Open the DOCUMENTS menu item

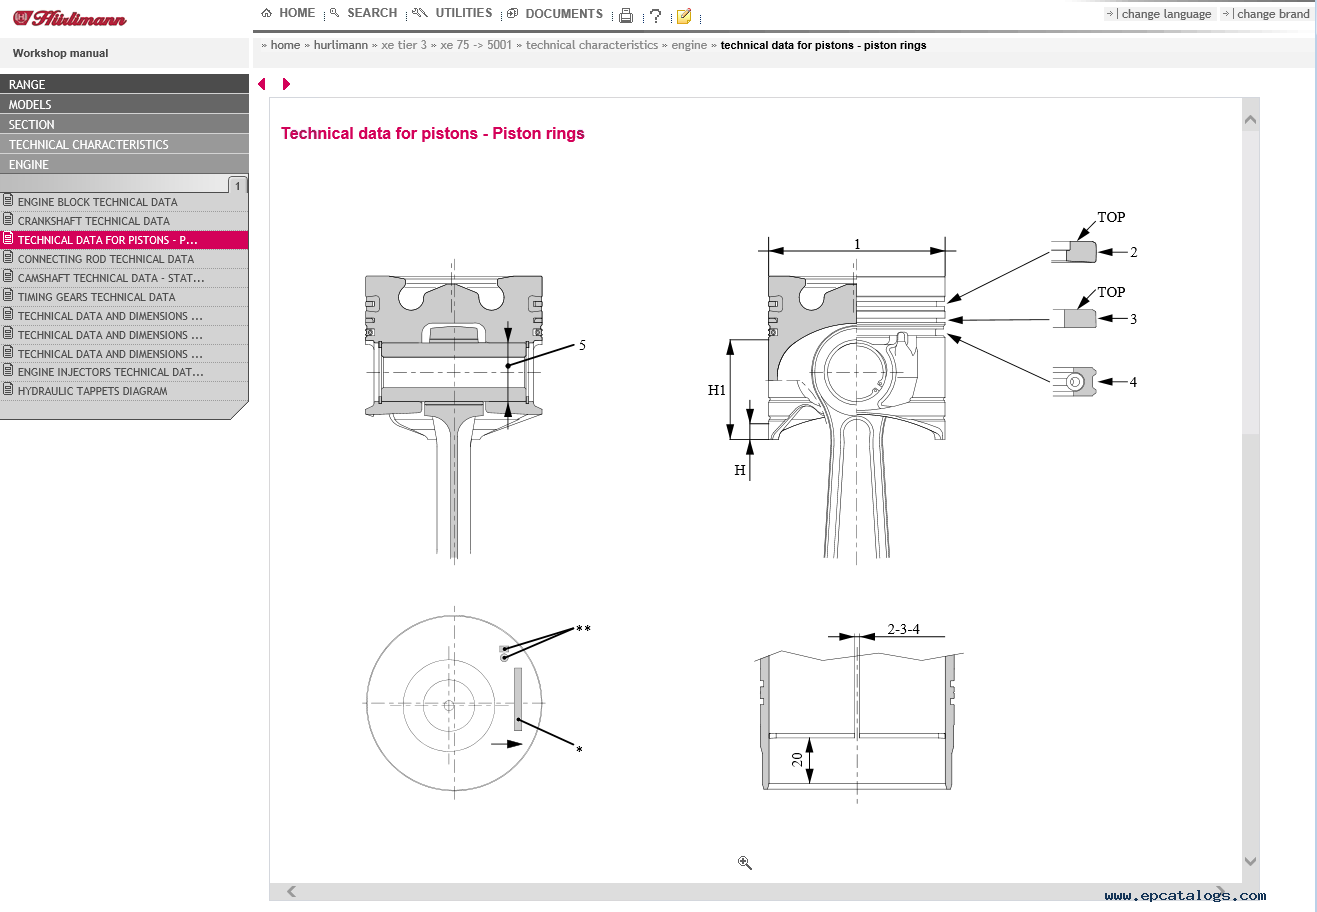pyautogui.click(x=555, y=14)
